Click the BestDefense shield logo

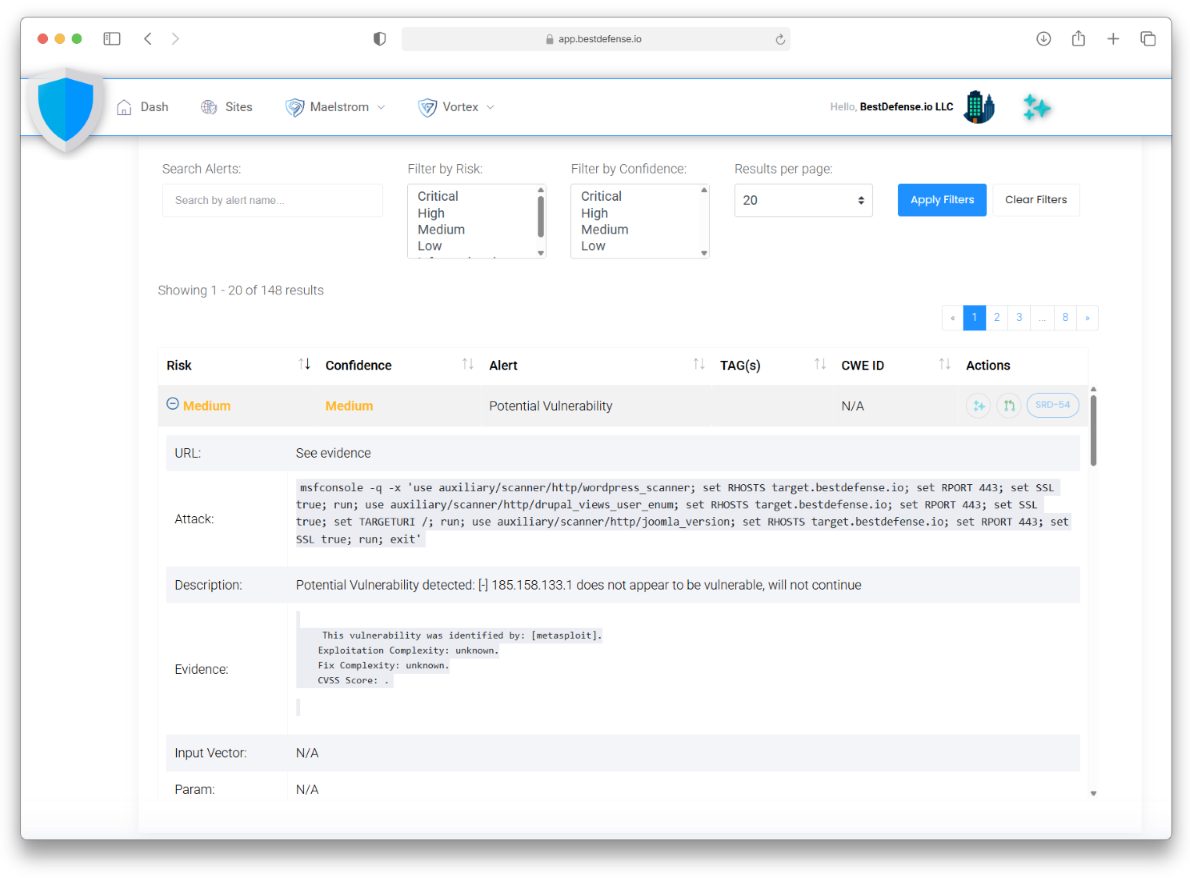pos(66,109)
